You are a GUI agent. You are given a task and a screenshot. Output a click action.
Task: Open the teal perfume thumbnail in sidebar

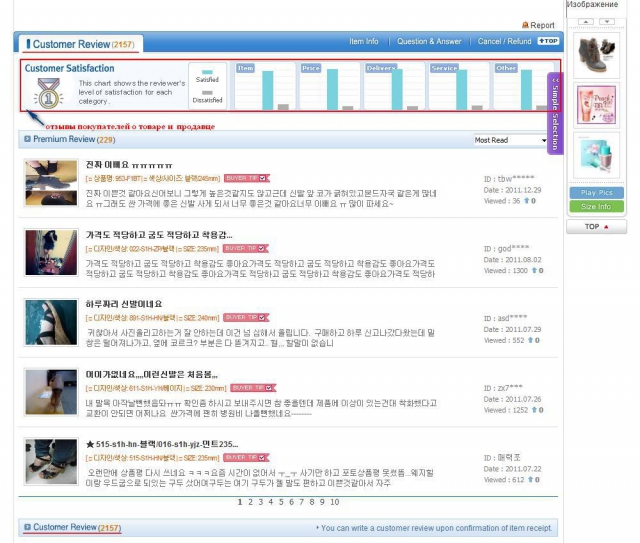point(596,155)
